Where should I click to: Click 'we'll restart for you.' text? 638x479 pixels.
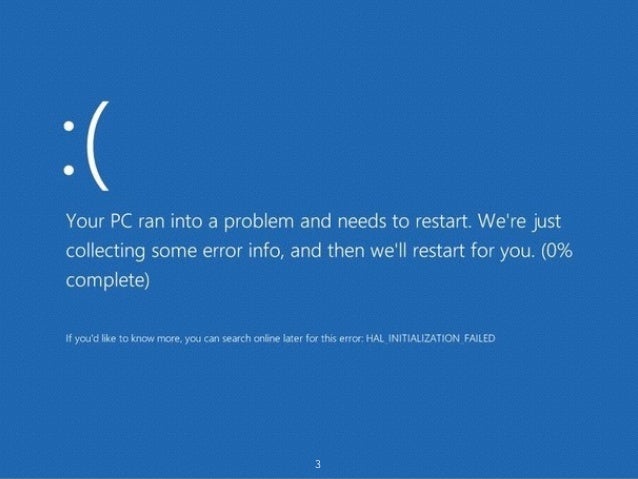click(452, 251)
